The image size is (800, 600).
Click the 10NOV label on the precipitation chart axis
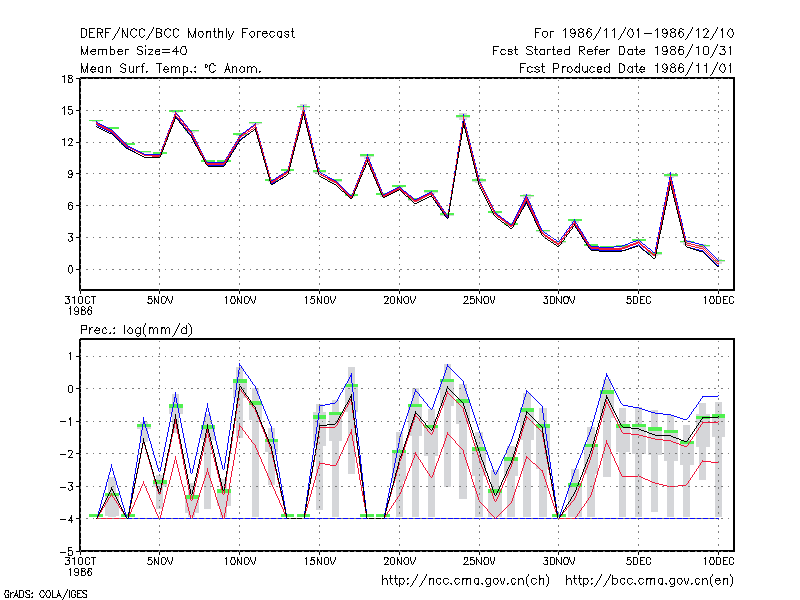[x=240, y=561]
